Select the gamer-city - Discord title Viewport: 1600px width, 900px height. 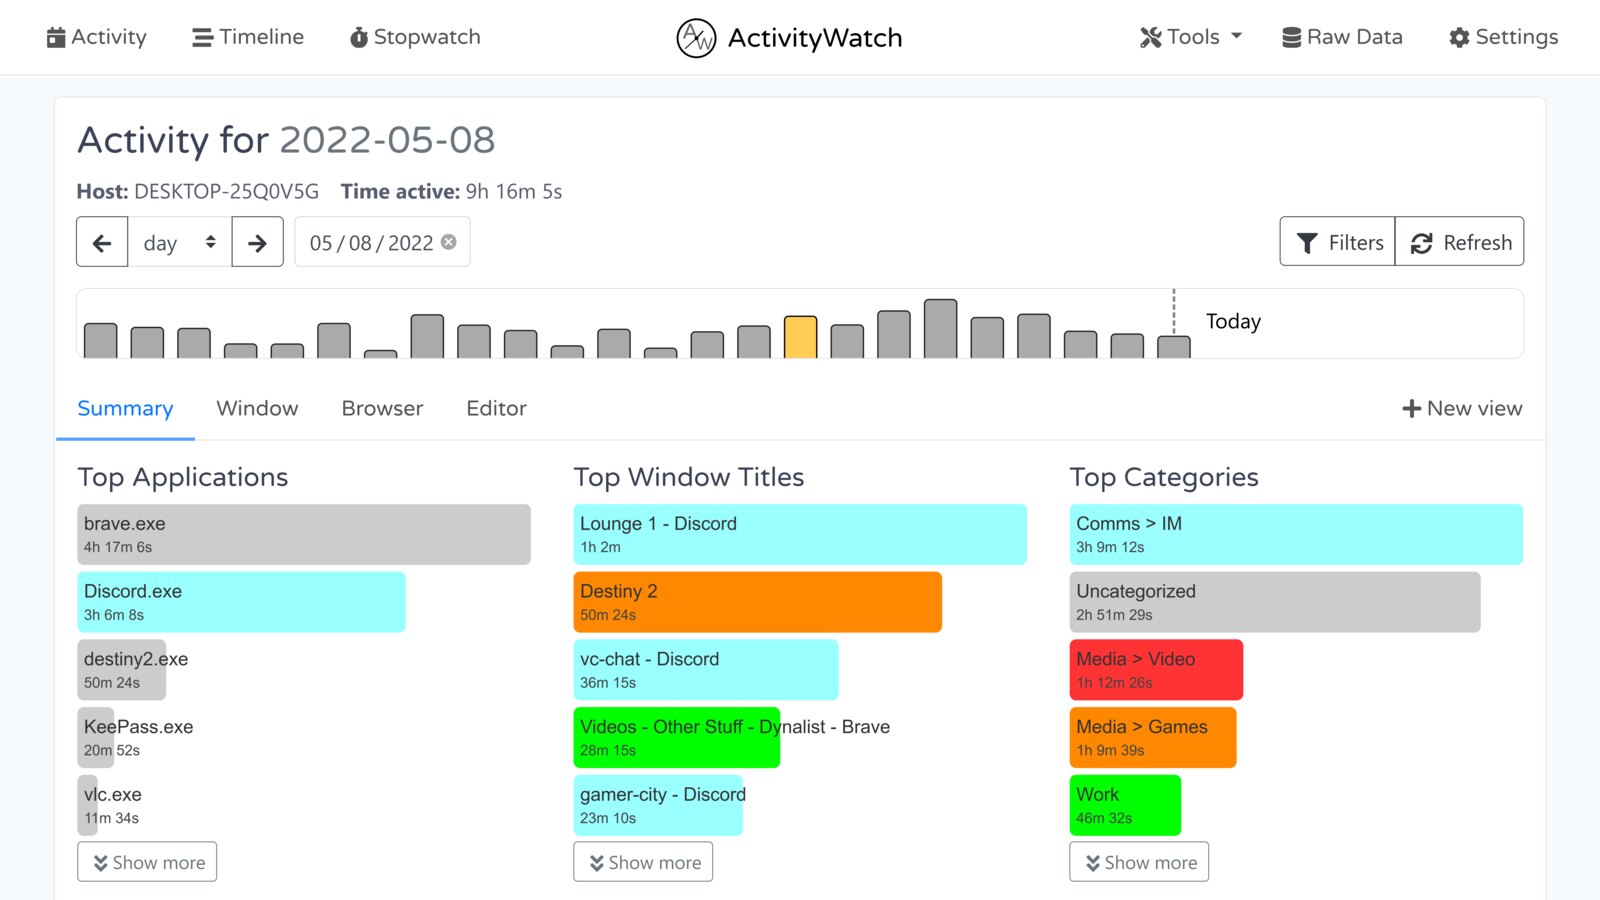coord(660,805)
